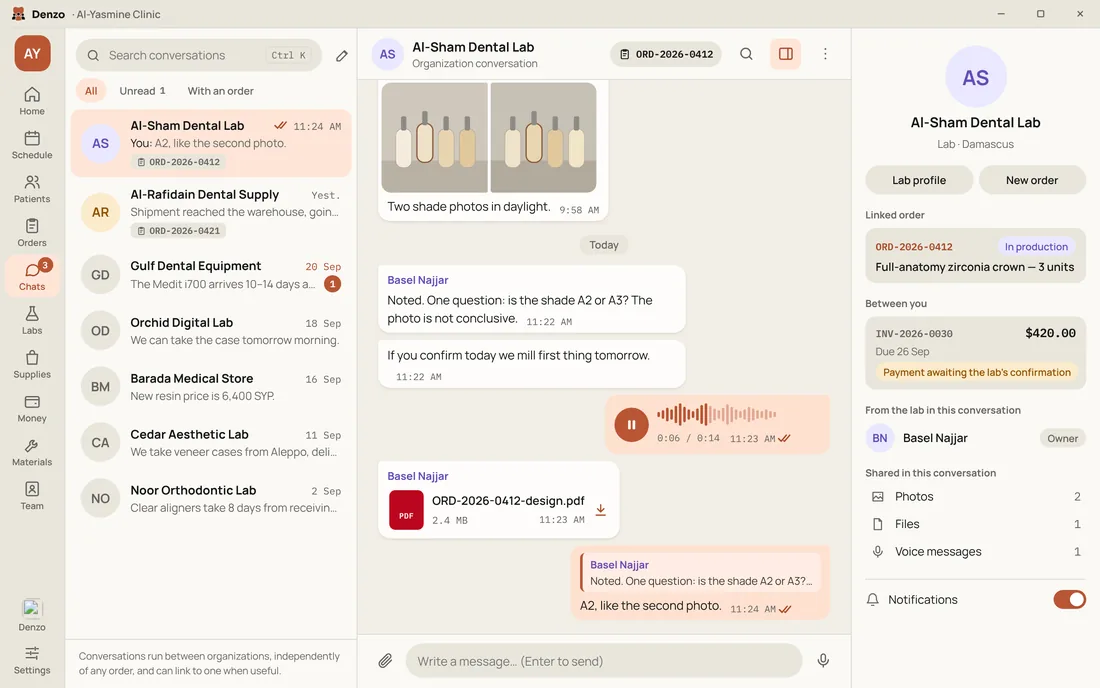Image resolution: width=1100 pixels, height=688 pixels.
Task: Open the Al-Sham Dental Lab conversation
Action: coord(211,143)
